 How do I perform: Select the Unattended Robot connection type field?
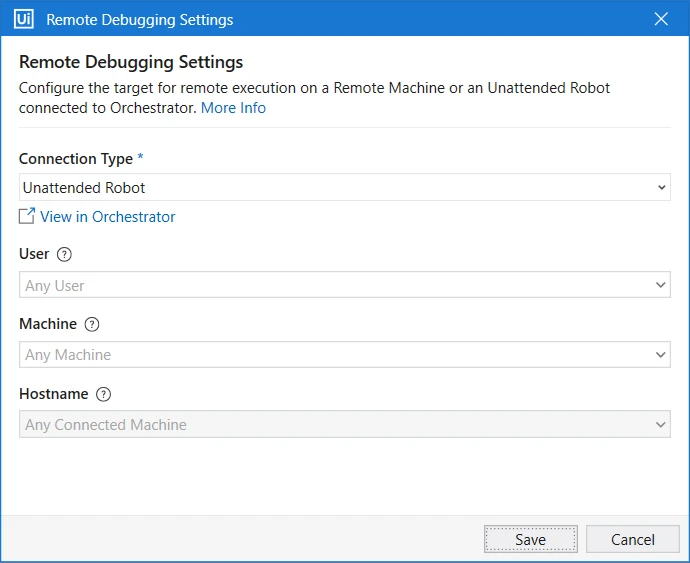tap(345, 188)
